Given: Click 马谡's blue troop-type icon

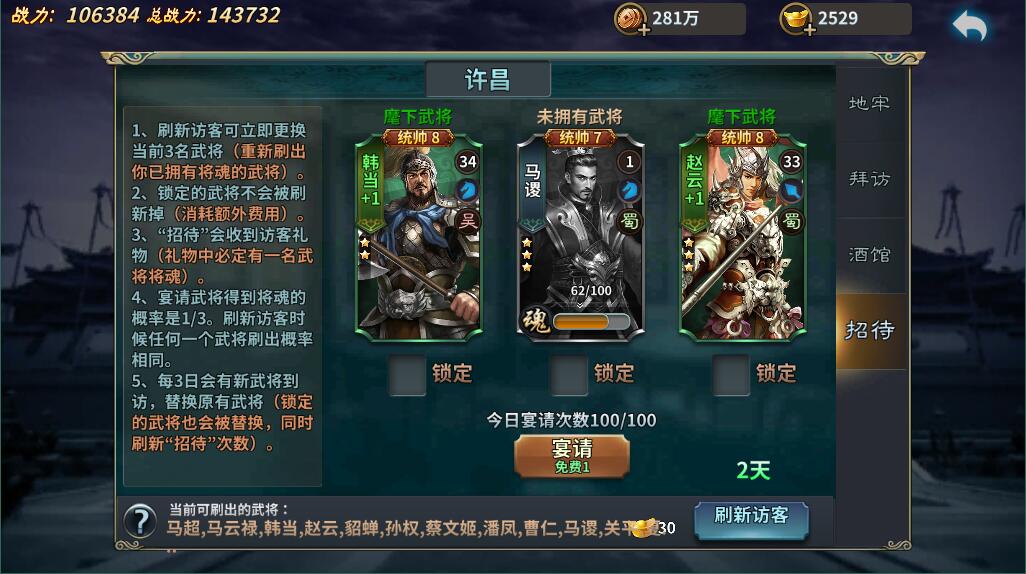Looking at the screenshot, I should 629,190.
